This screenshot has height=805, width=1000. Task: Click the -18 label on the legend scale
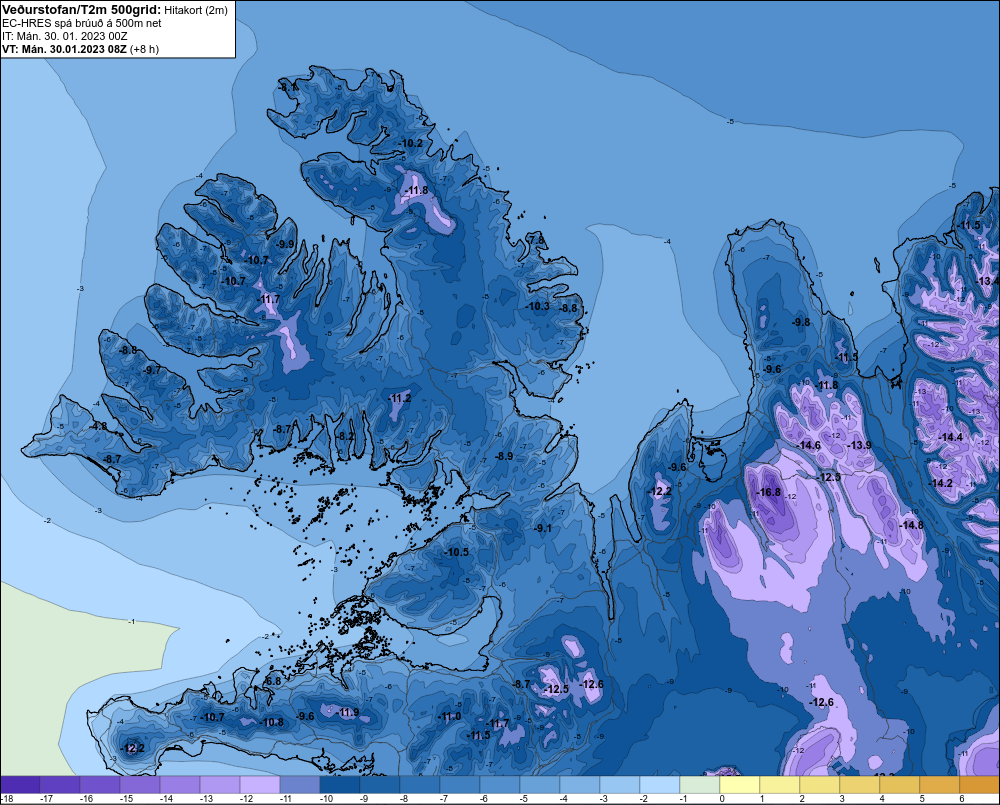click(7, 799)
